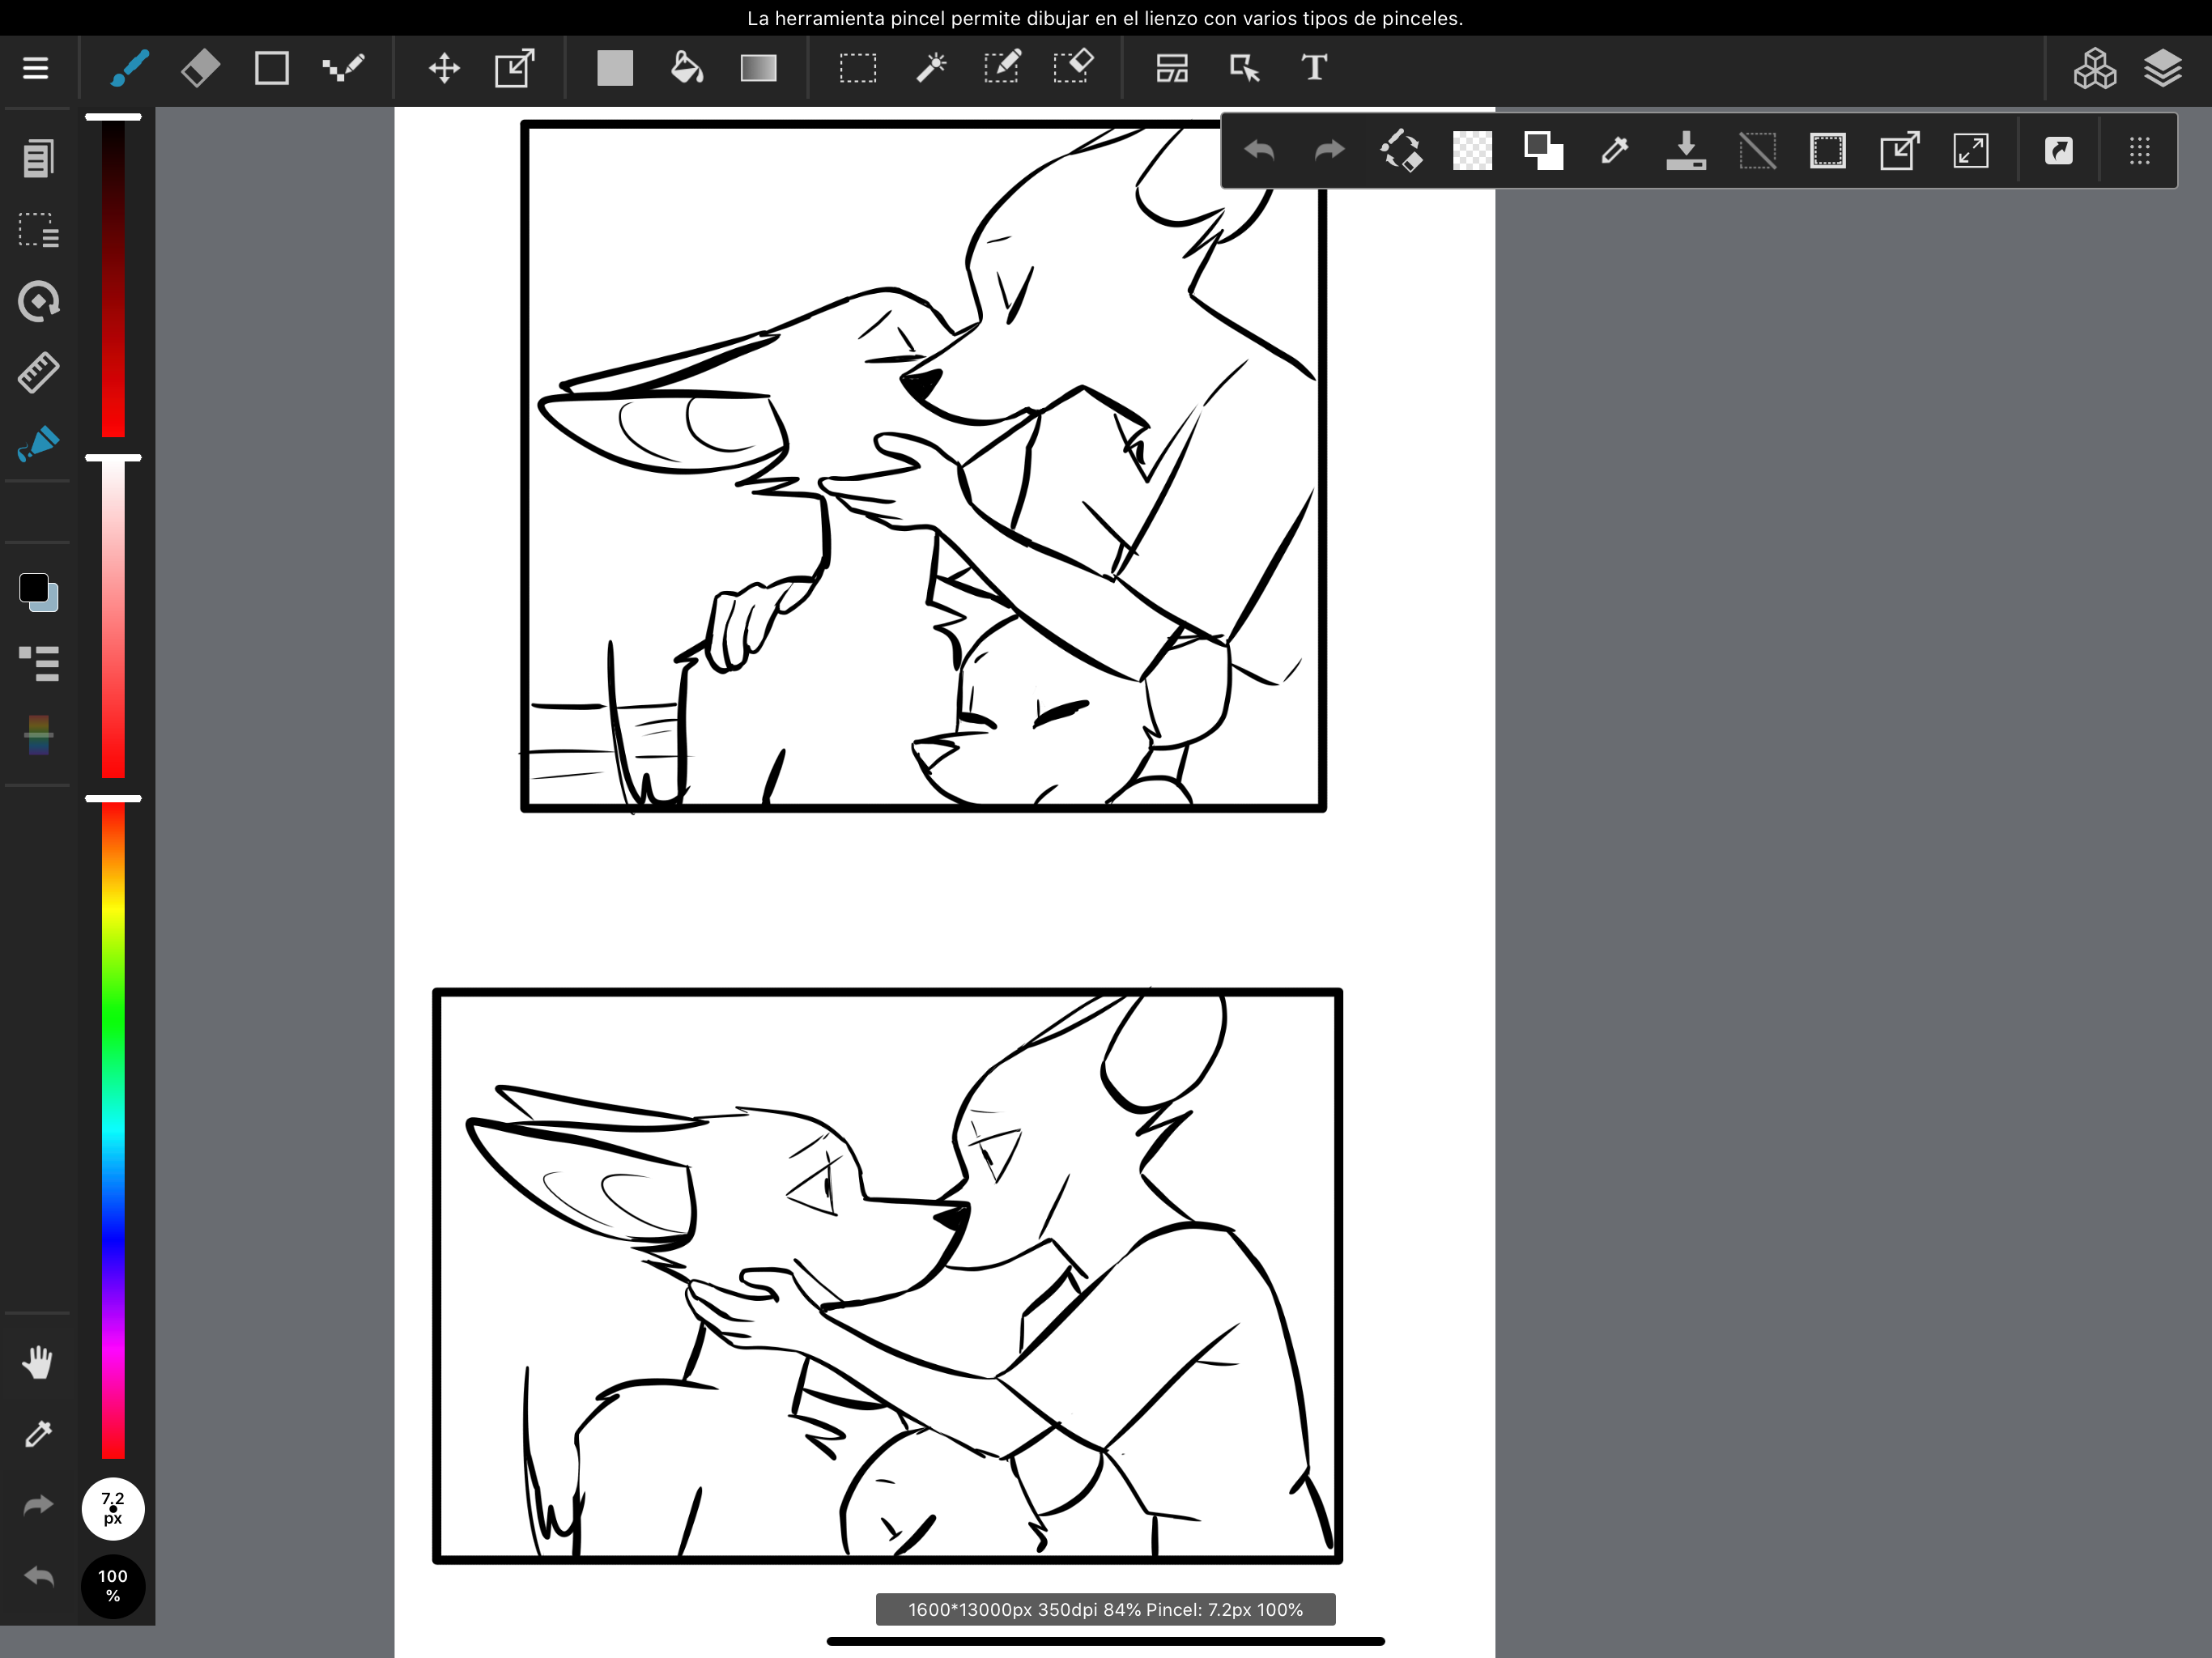Swap foreground and background colors icon

1543,151
